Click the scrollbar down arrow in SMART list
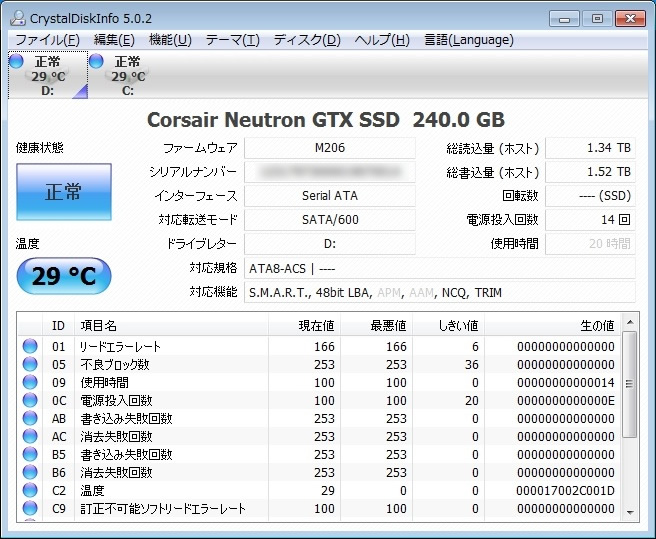 point(630,512)
